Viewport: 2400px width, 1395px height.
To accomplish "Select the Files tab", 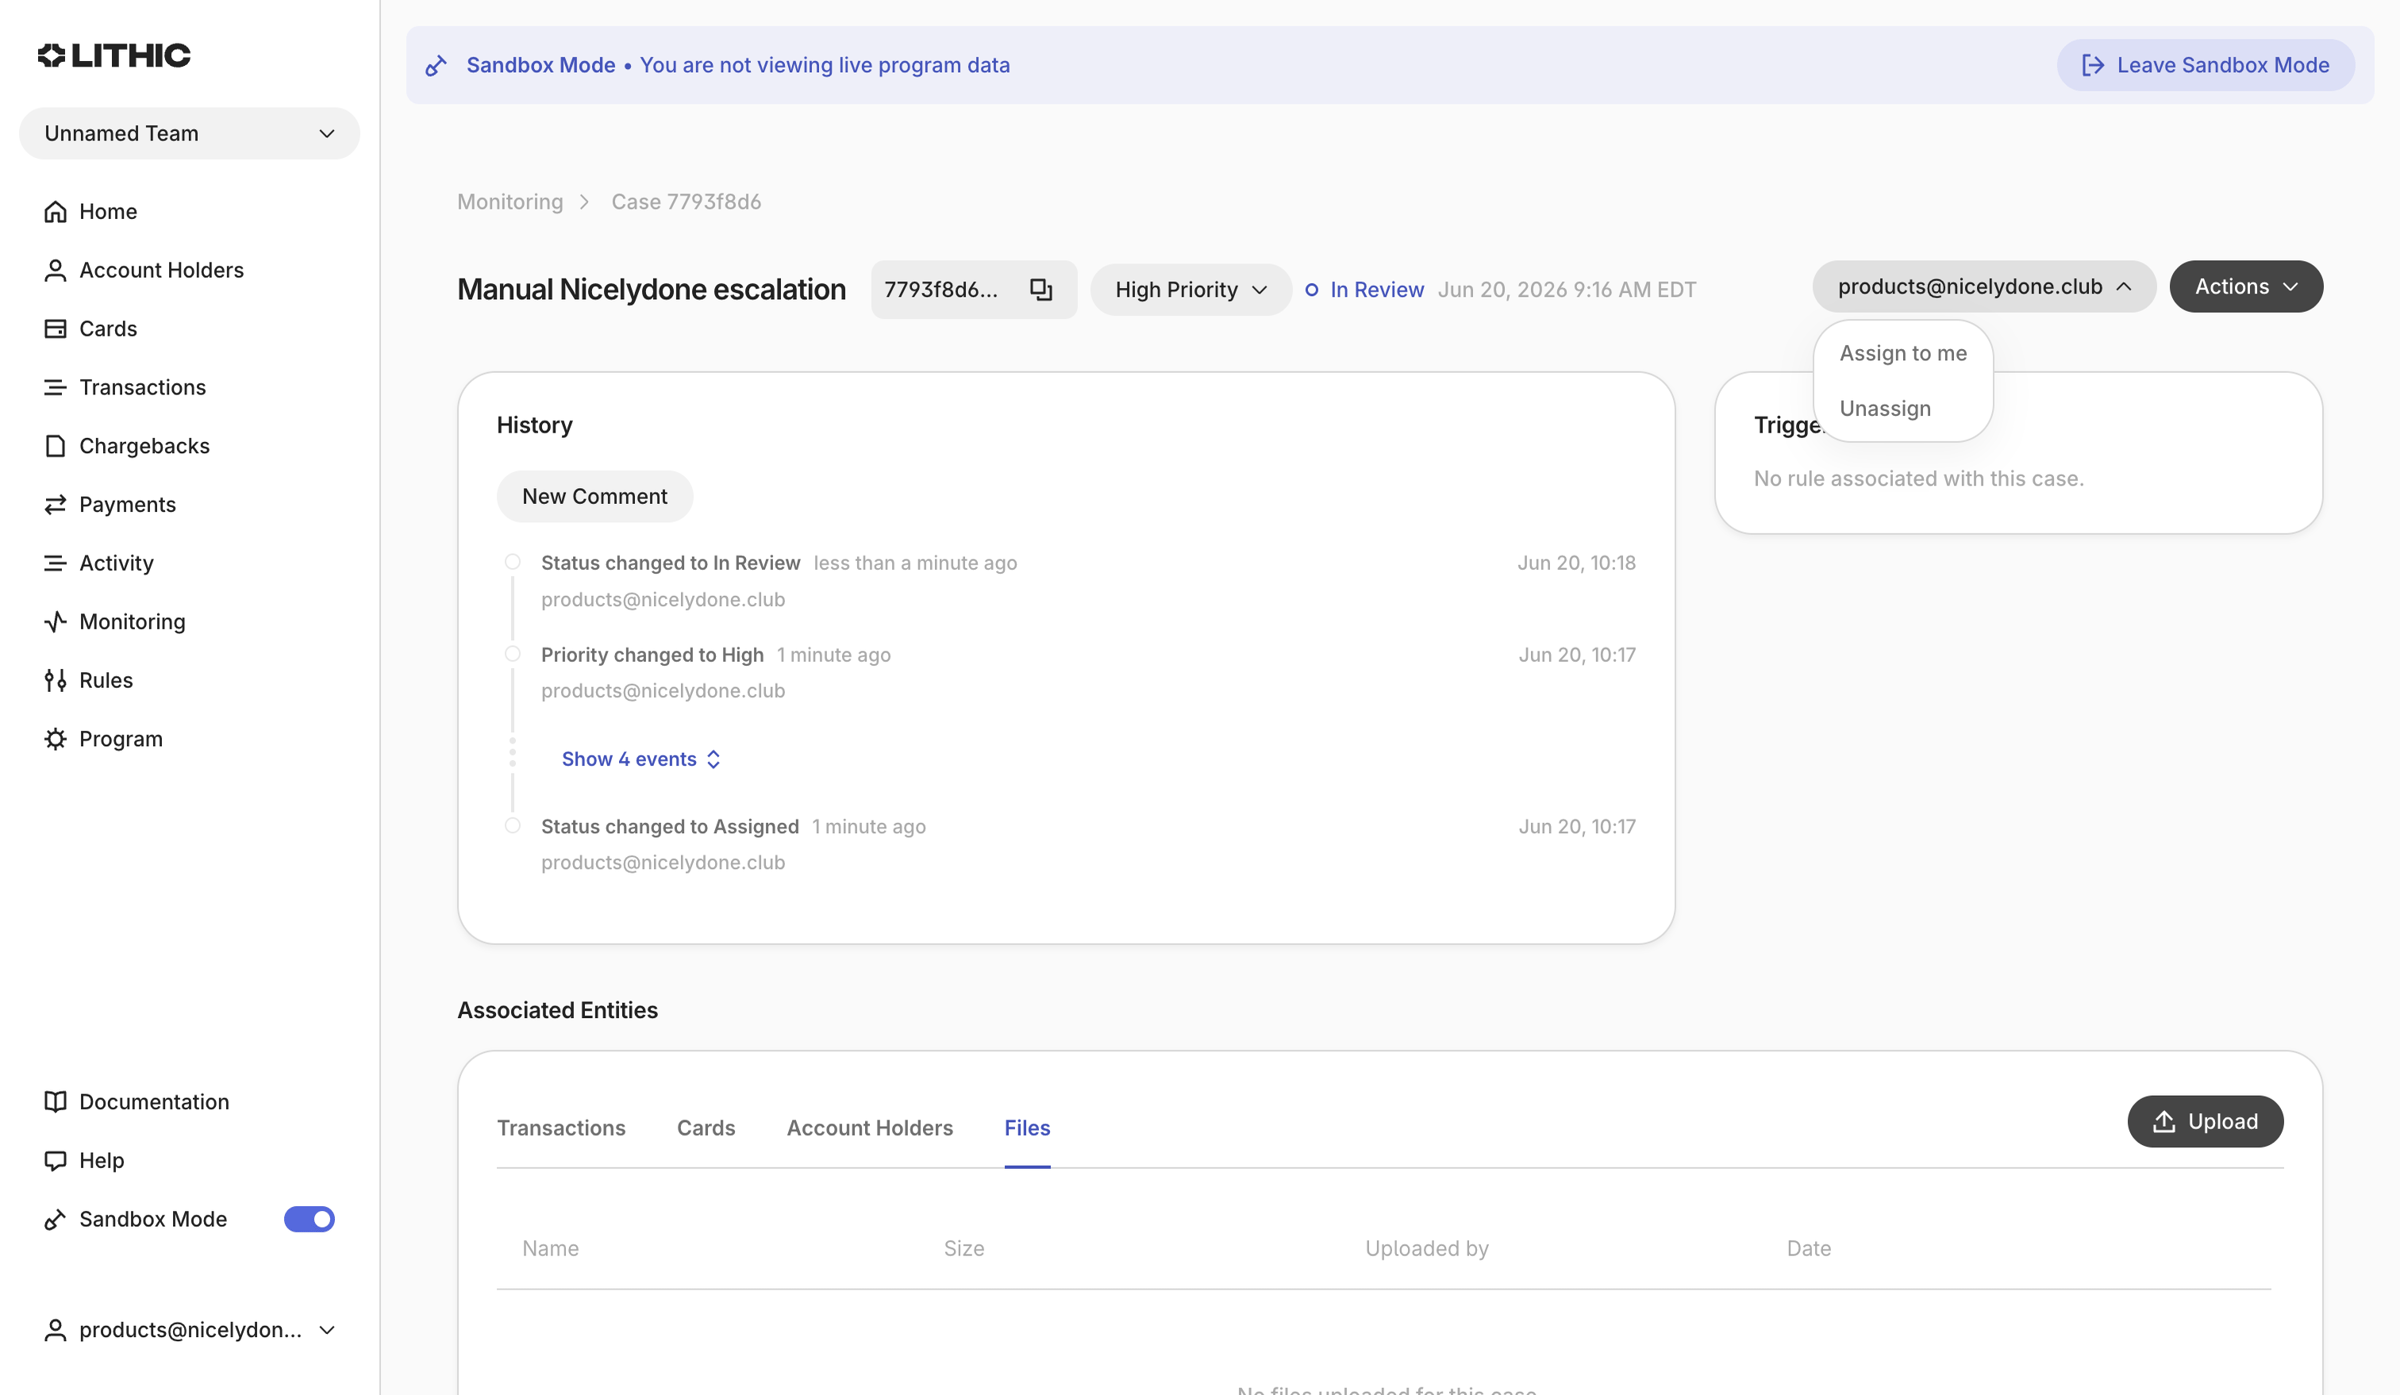I will coord(1027,1127).
